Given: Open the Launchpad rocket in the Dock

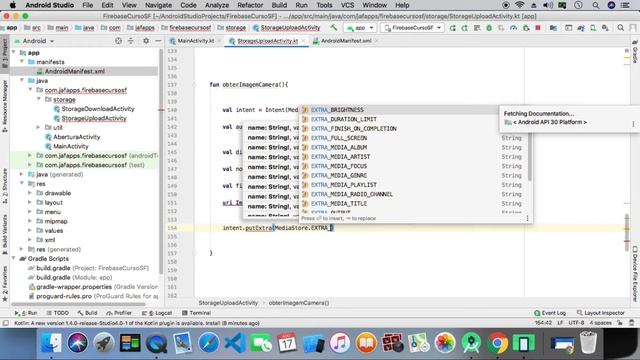Looking at the screenshot, I should coord(104,342).
